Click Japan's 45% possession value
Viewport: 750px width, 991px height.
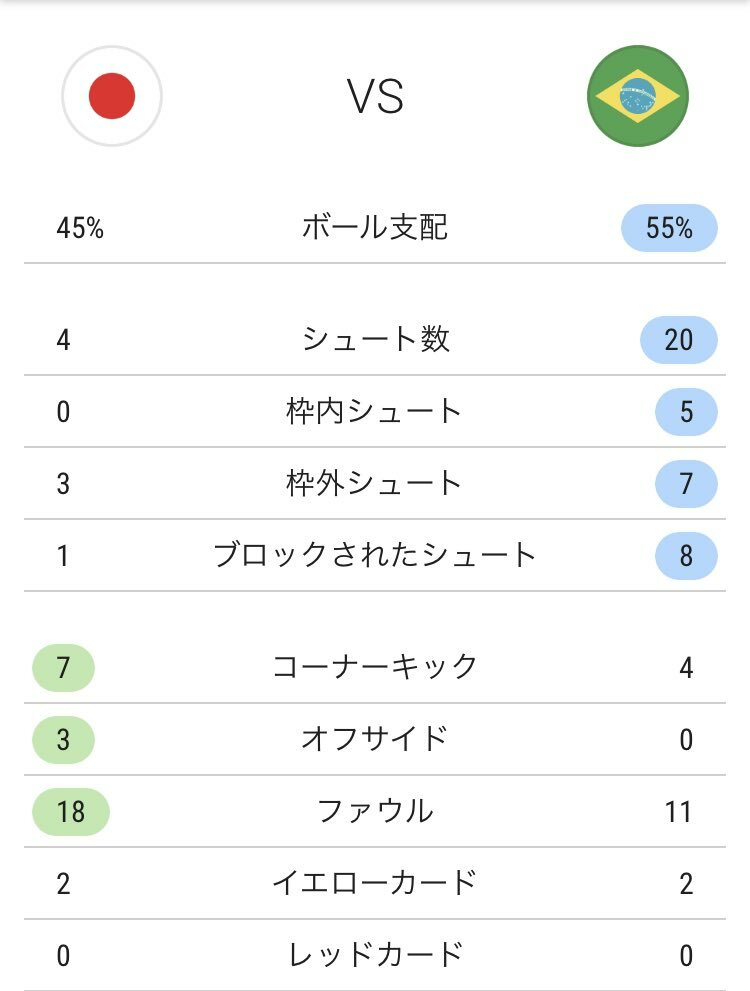80,228
